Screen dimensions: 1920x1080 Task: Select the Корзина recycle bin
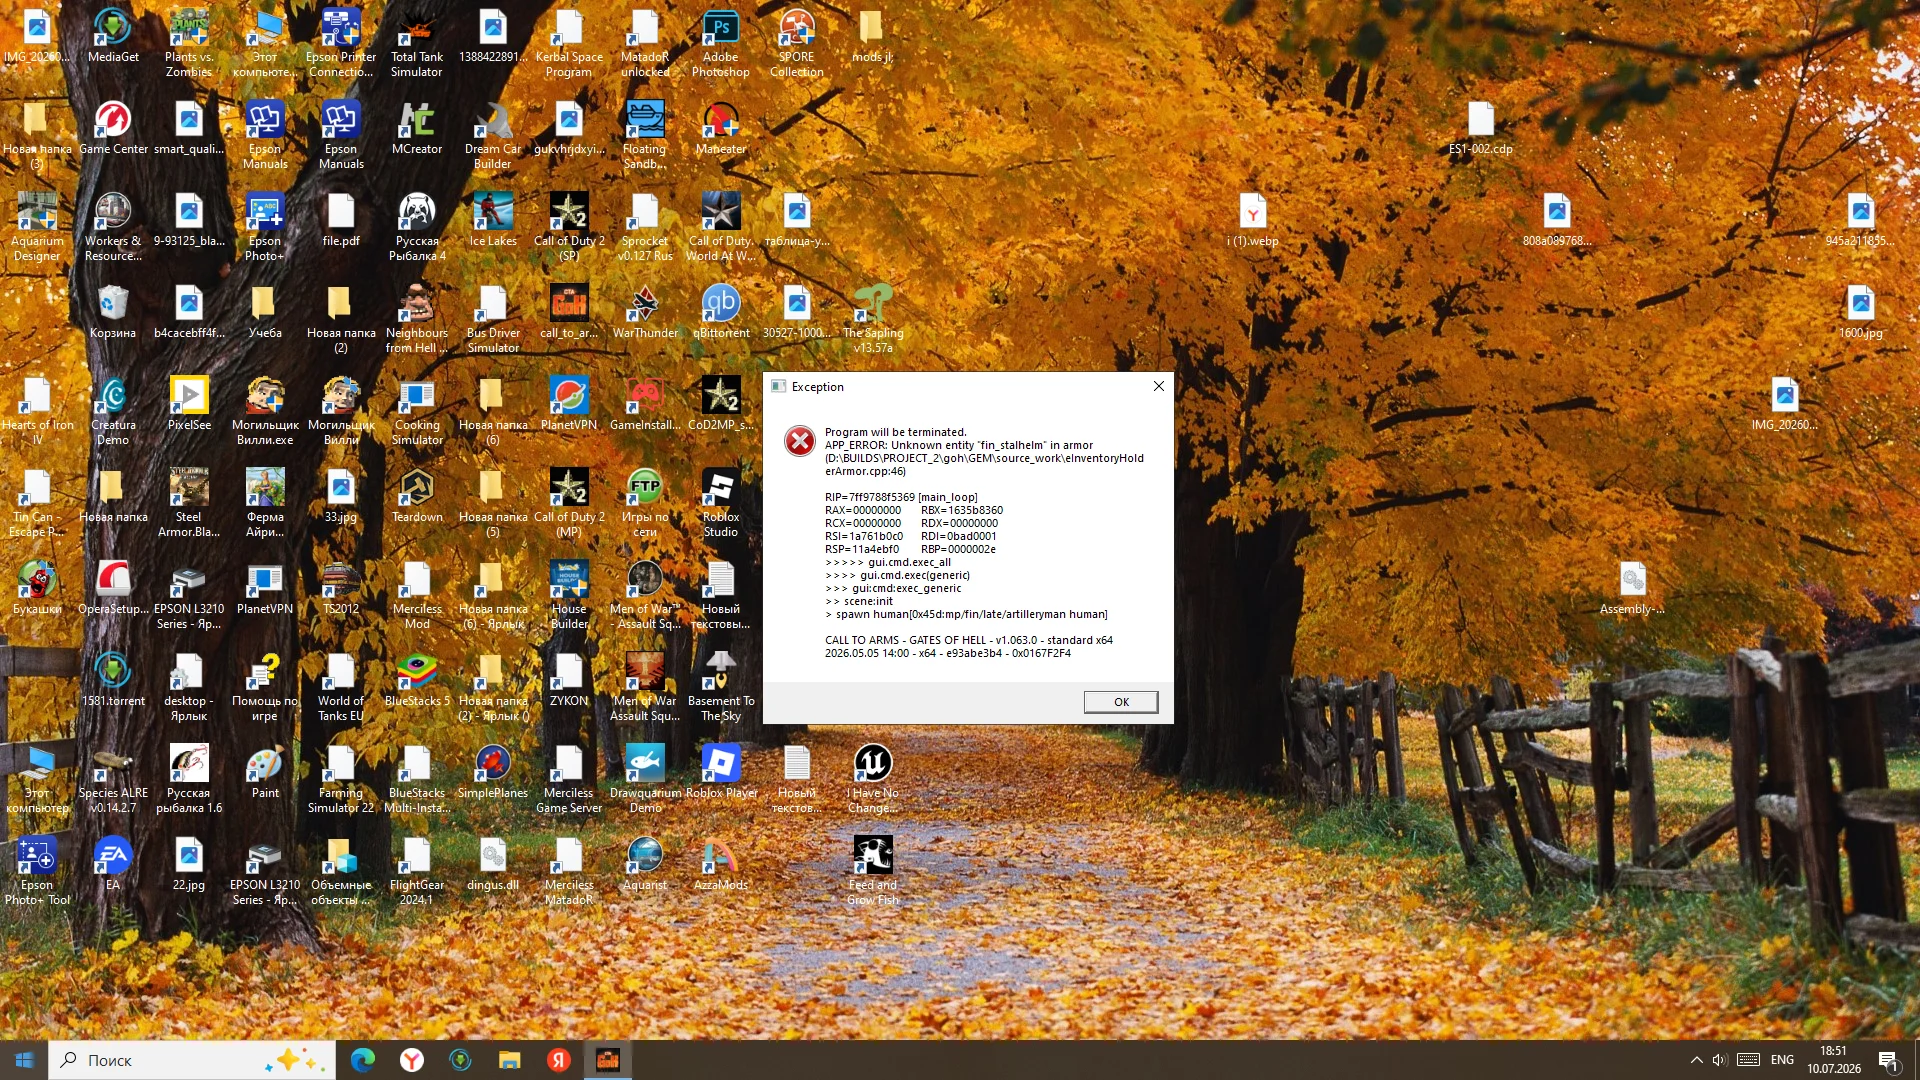click(113, 312)
